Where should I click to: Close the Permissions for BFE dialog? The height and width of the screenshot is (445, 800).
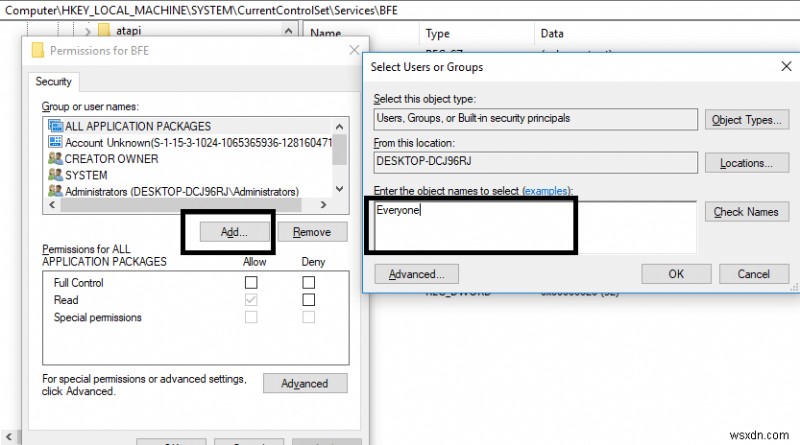(x=354, y=50)
